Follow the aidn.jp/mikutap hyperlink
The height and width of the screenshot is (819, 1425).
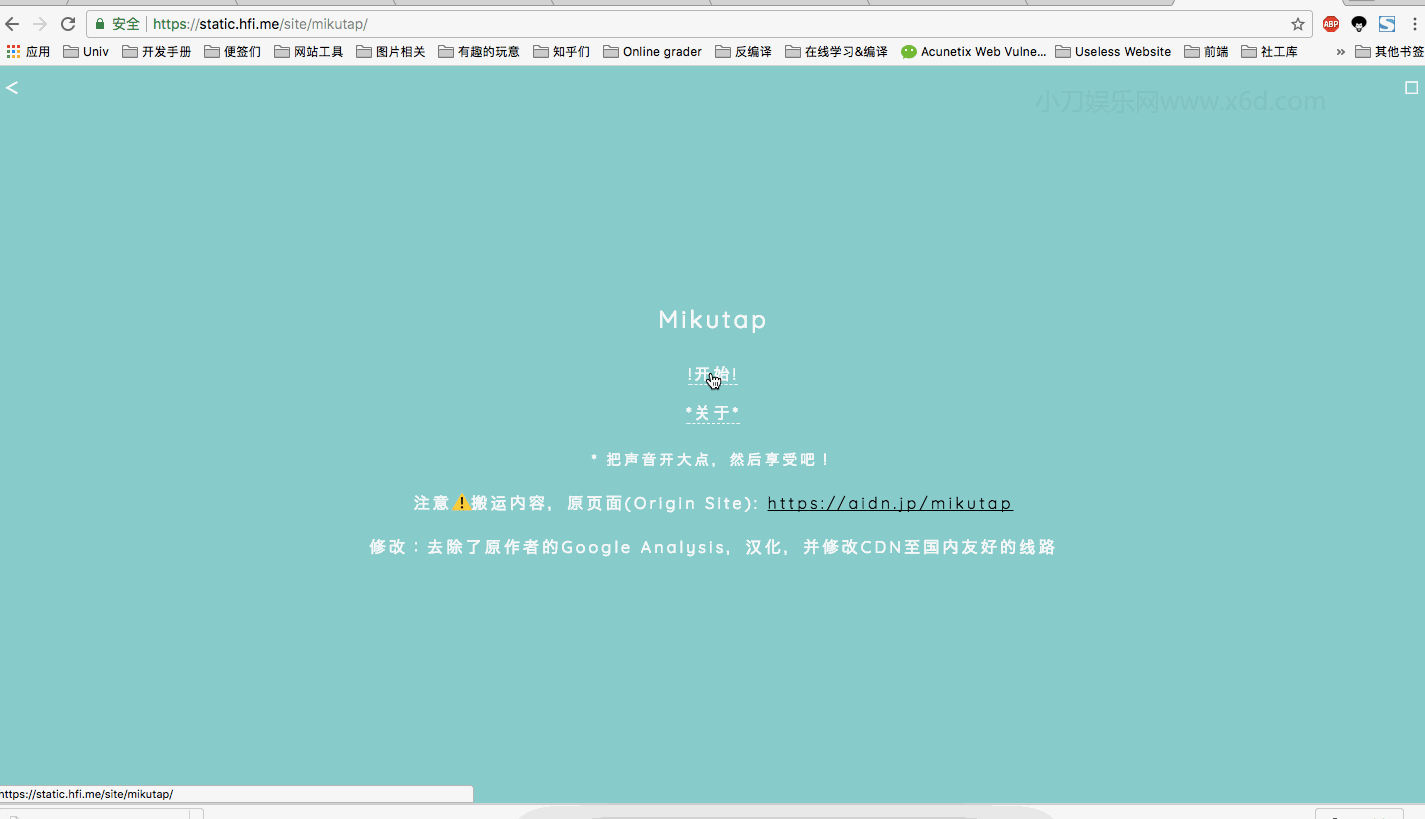click(889, 503)
